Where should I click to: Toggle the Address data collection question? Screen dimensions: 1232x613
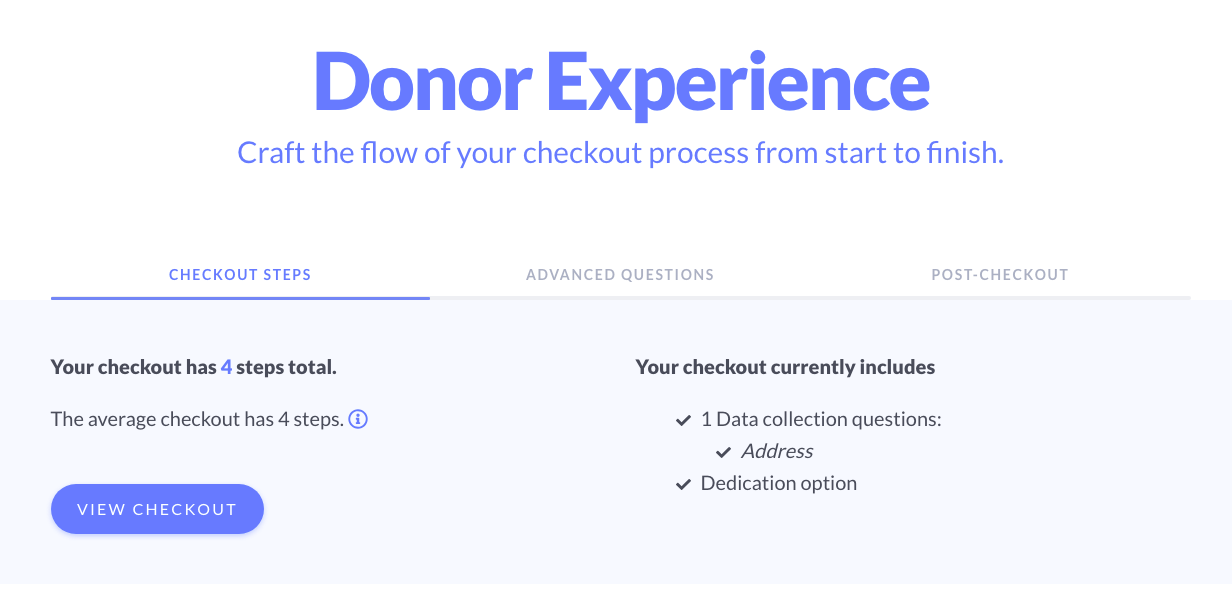(777, 451)
